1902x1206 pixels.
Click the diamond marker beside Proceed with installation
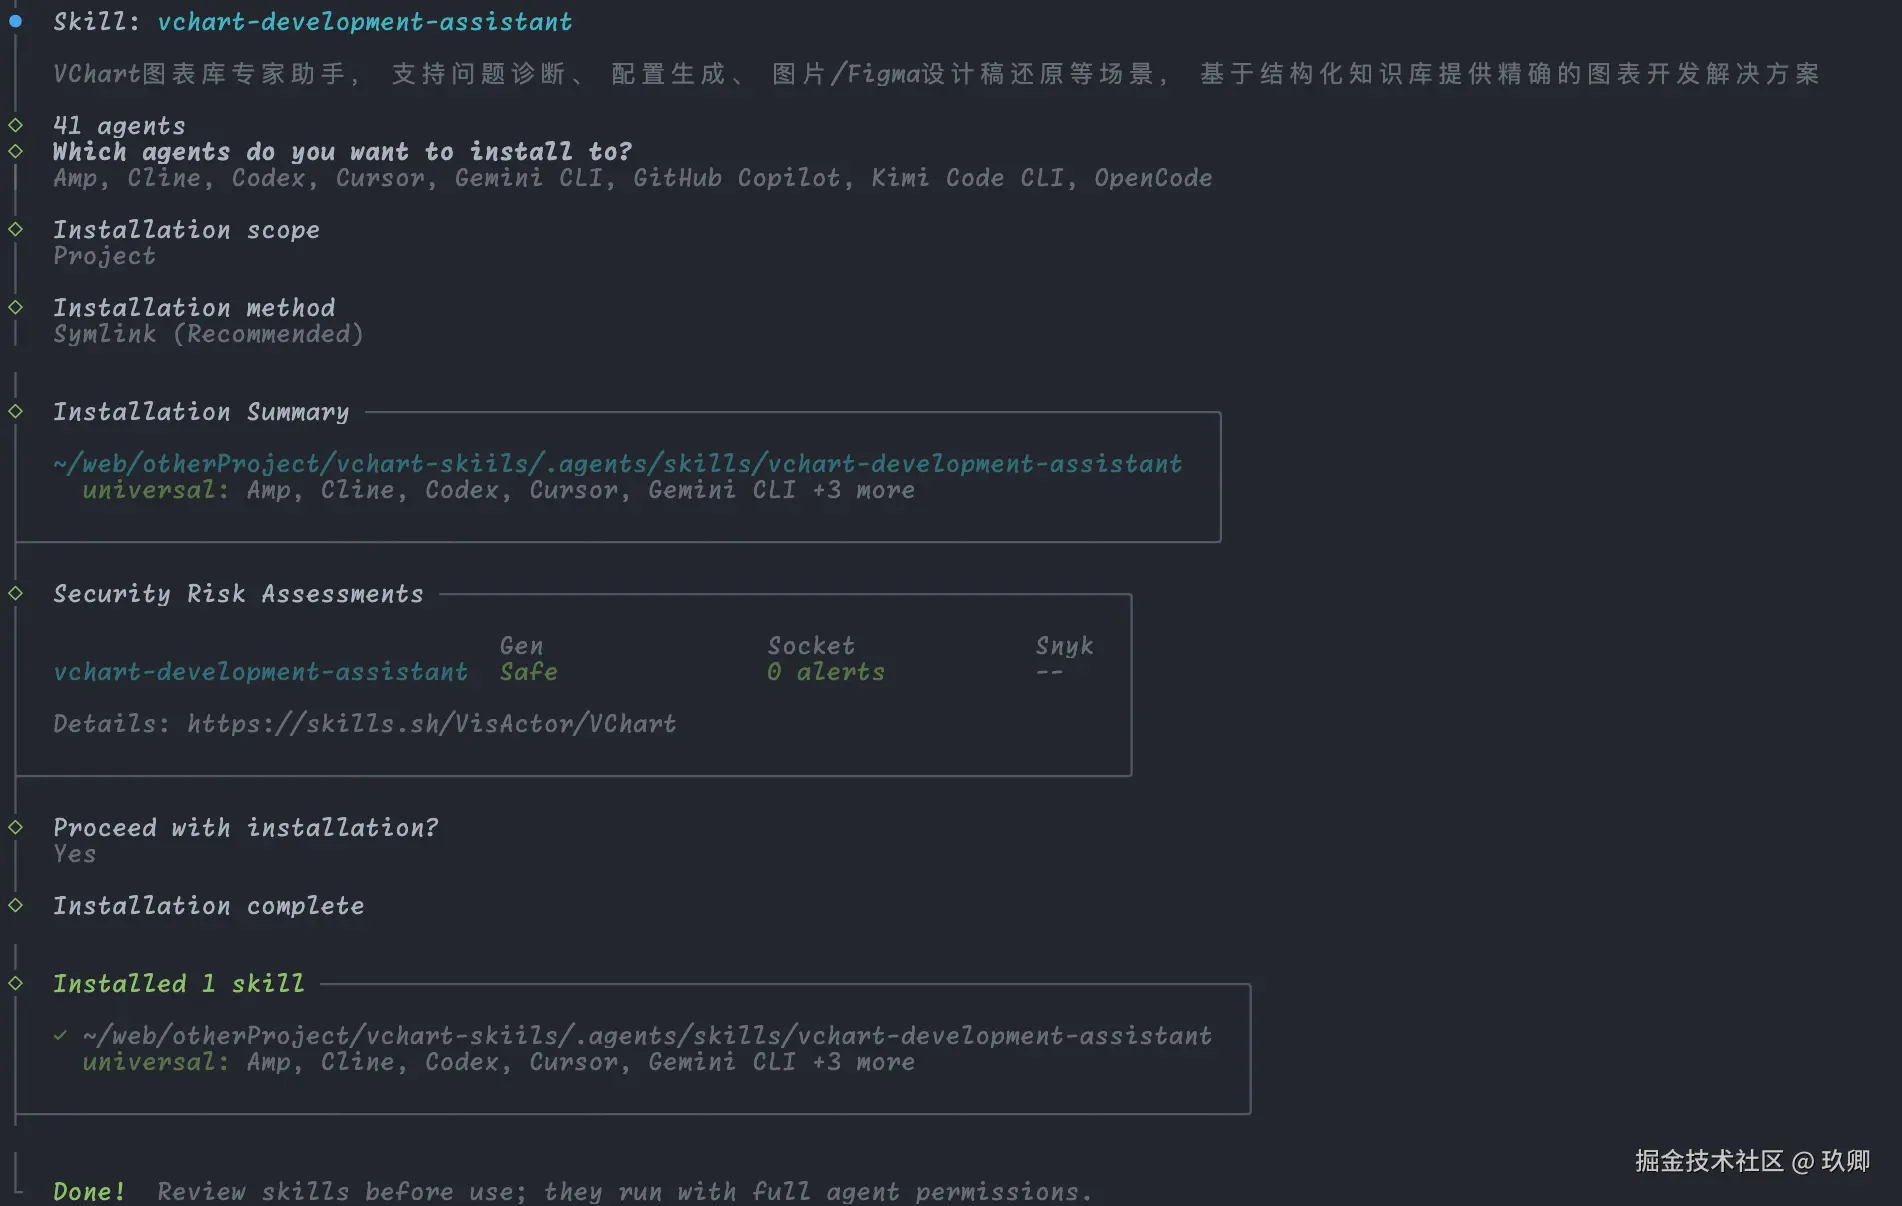pyautogui.click(x=15, y=827)
